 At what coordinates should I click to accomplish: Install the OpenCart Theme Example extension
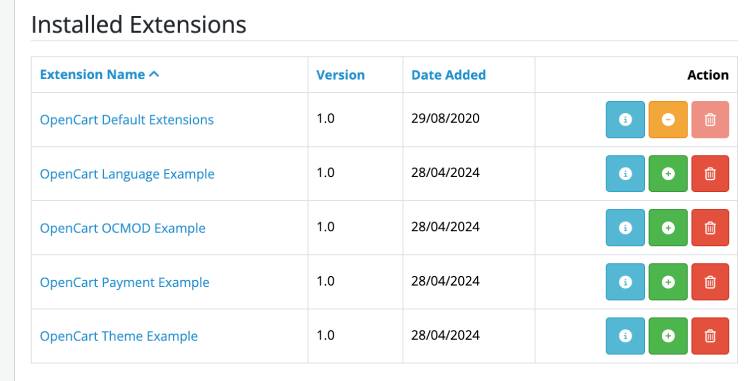click(668, 336)
